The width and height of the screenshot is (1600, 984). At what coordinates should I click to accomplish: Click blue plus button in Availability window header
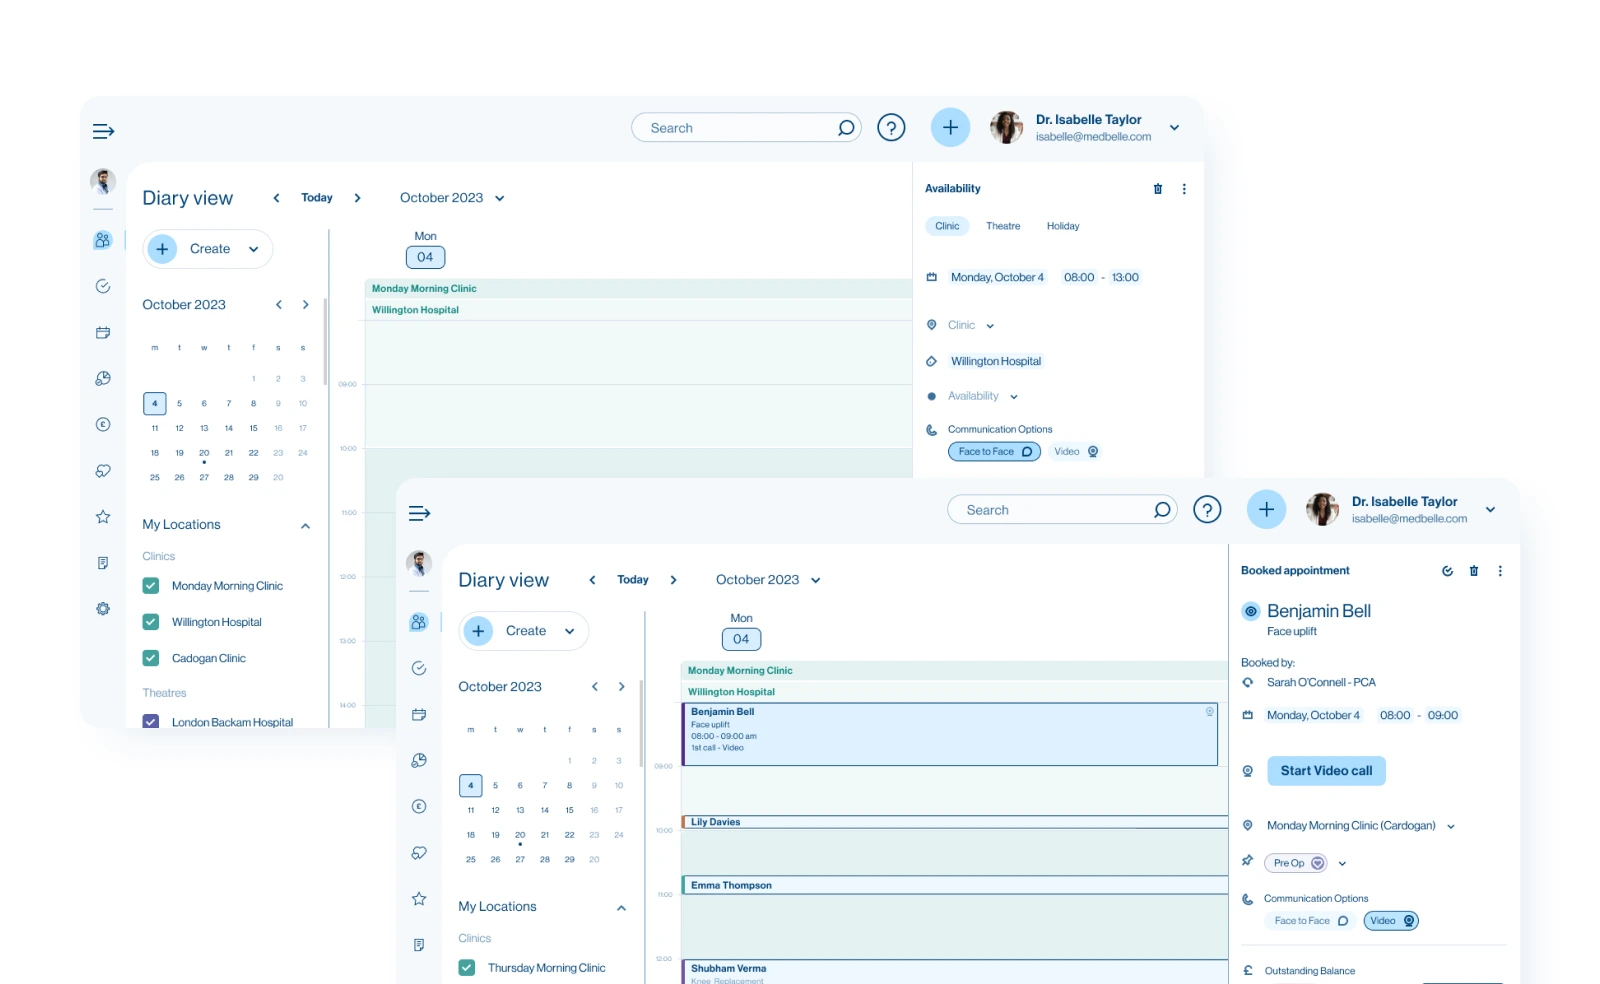[x=950, y=128]
